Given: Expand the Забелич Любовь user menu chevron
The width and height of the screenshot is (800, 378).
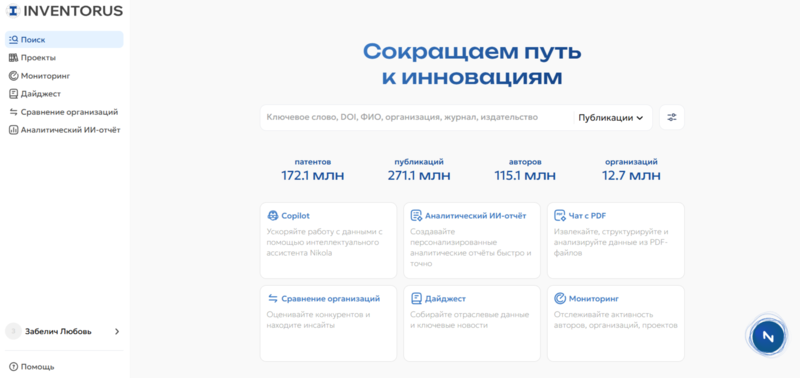Looking at the screenshot, I should coord(117,332).
